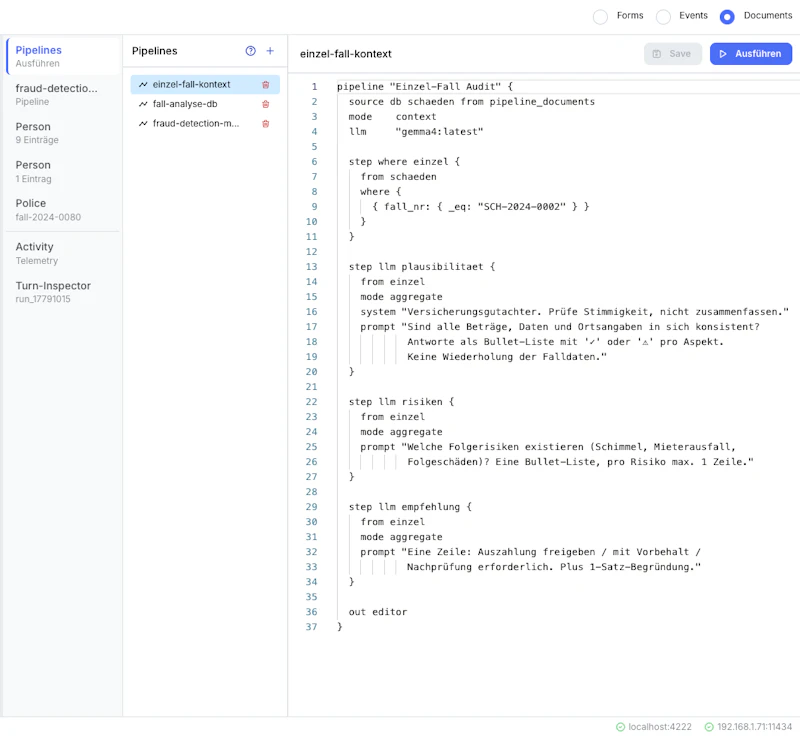800x736 pixels.
Task: Click the pipeline icon beside einzel-fall-kontext
Action: [143, 85]
